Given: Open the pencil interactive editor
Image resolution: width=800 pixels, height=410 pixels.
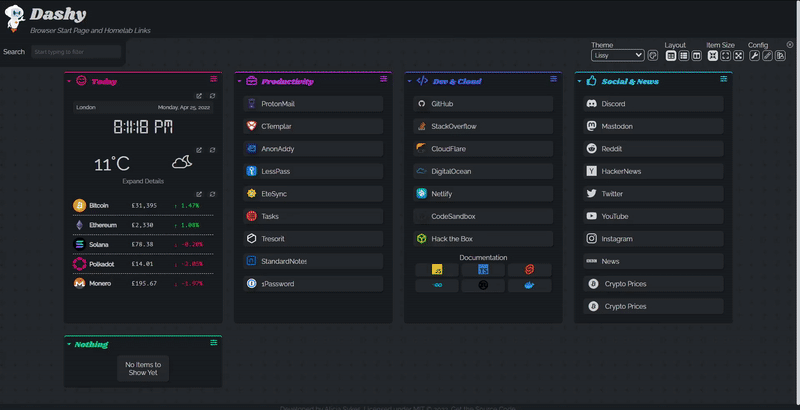Looking at the screenshot, I should (x=767, y=56).
